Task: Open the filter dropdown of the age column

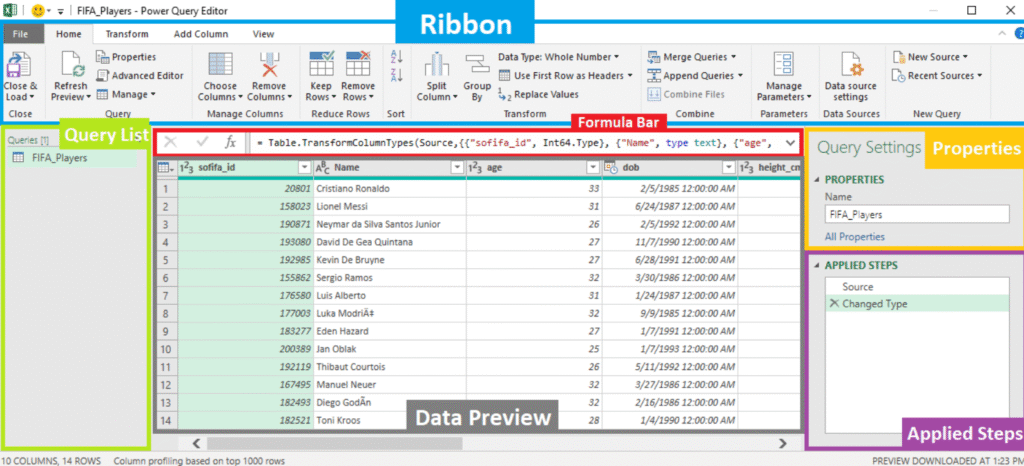Action: point(592,168)
